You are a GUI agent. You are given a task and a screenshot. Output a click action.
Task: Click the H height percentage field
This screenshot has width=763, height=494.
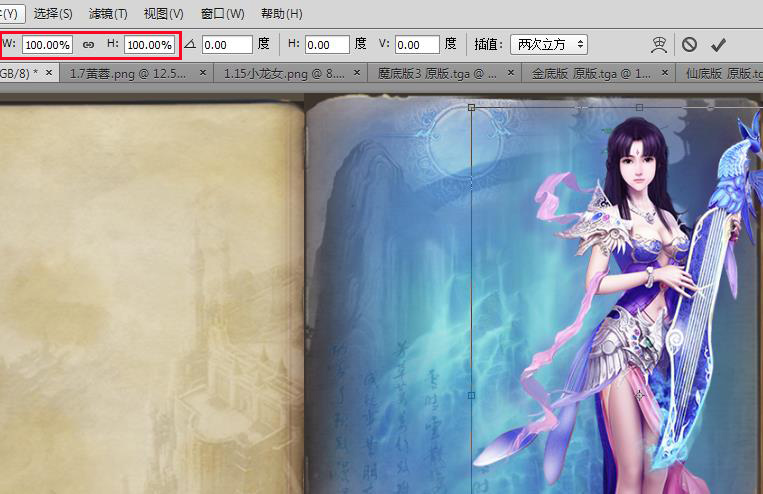point(149,45)
